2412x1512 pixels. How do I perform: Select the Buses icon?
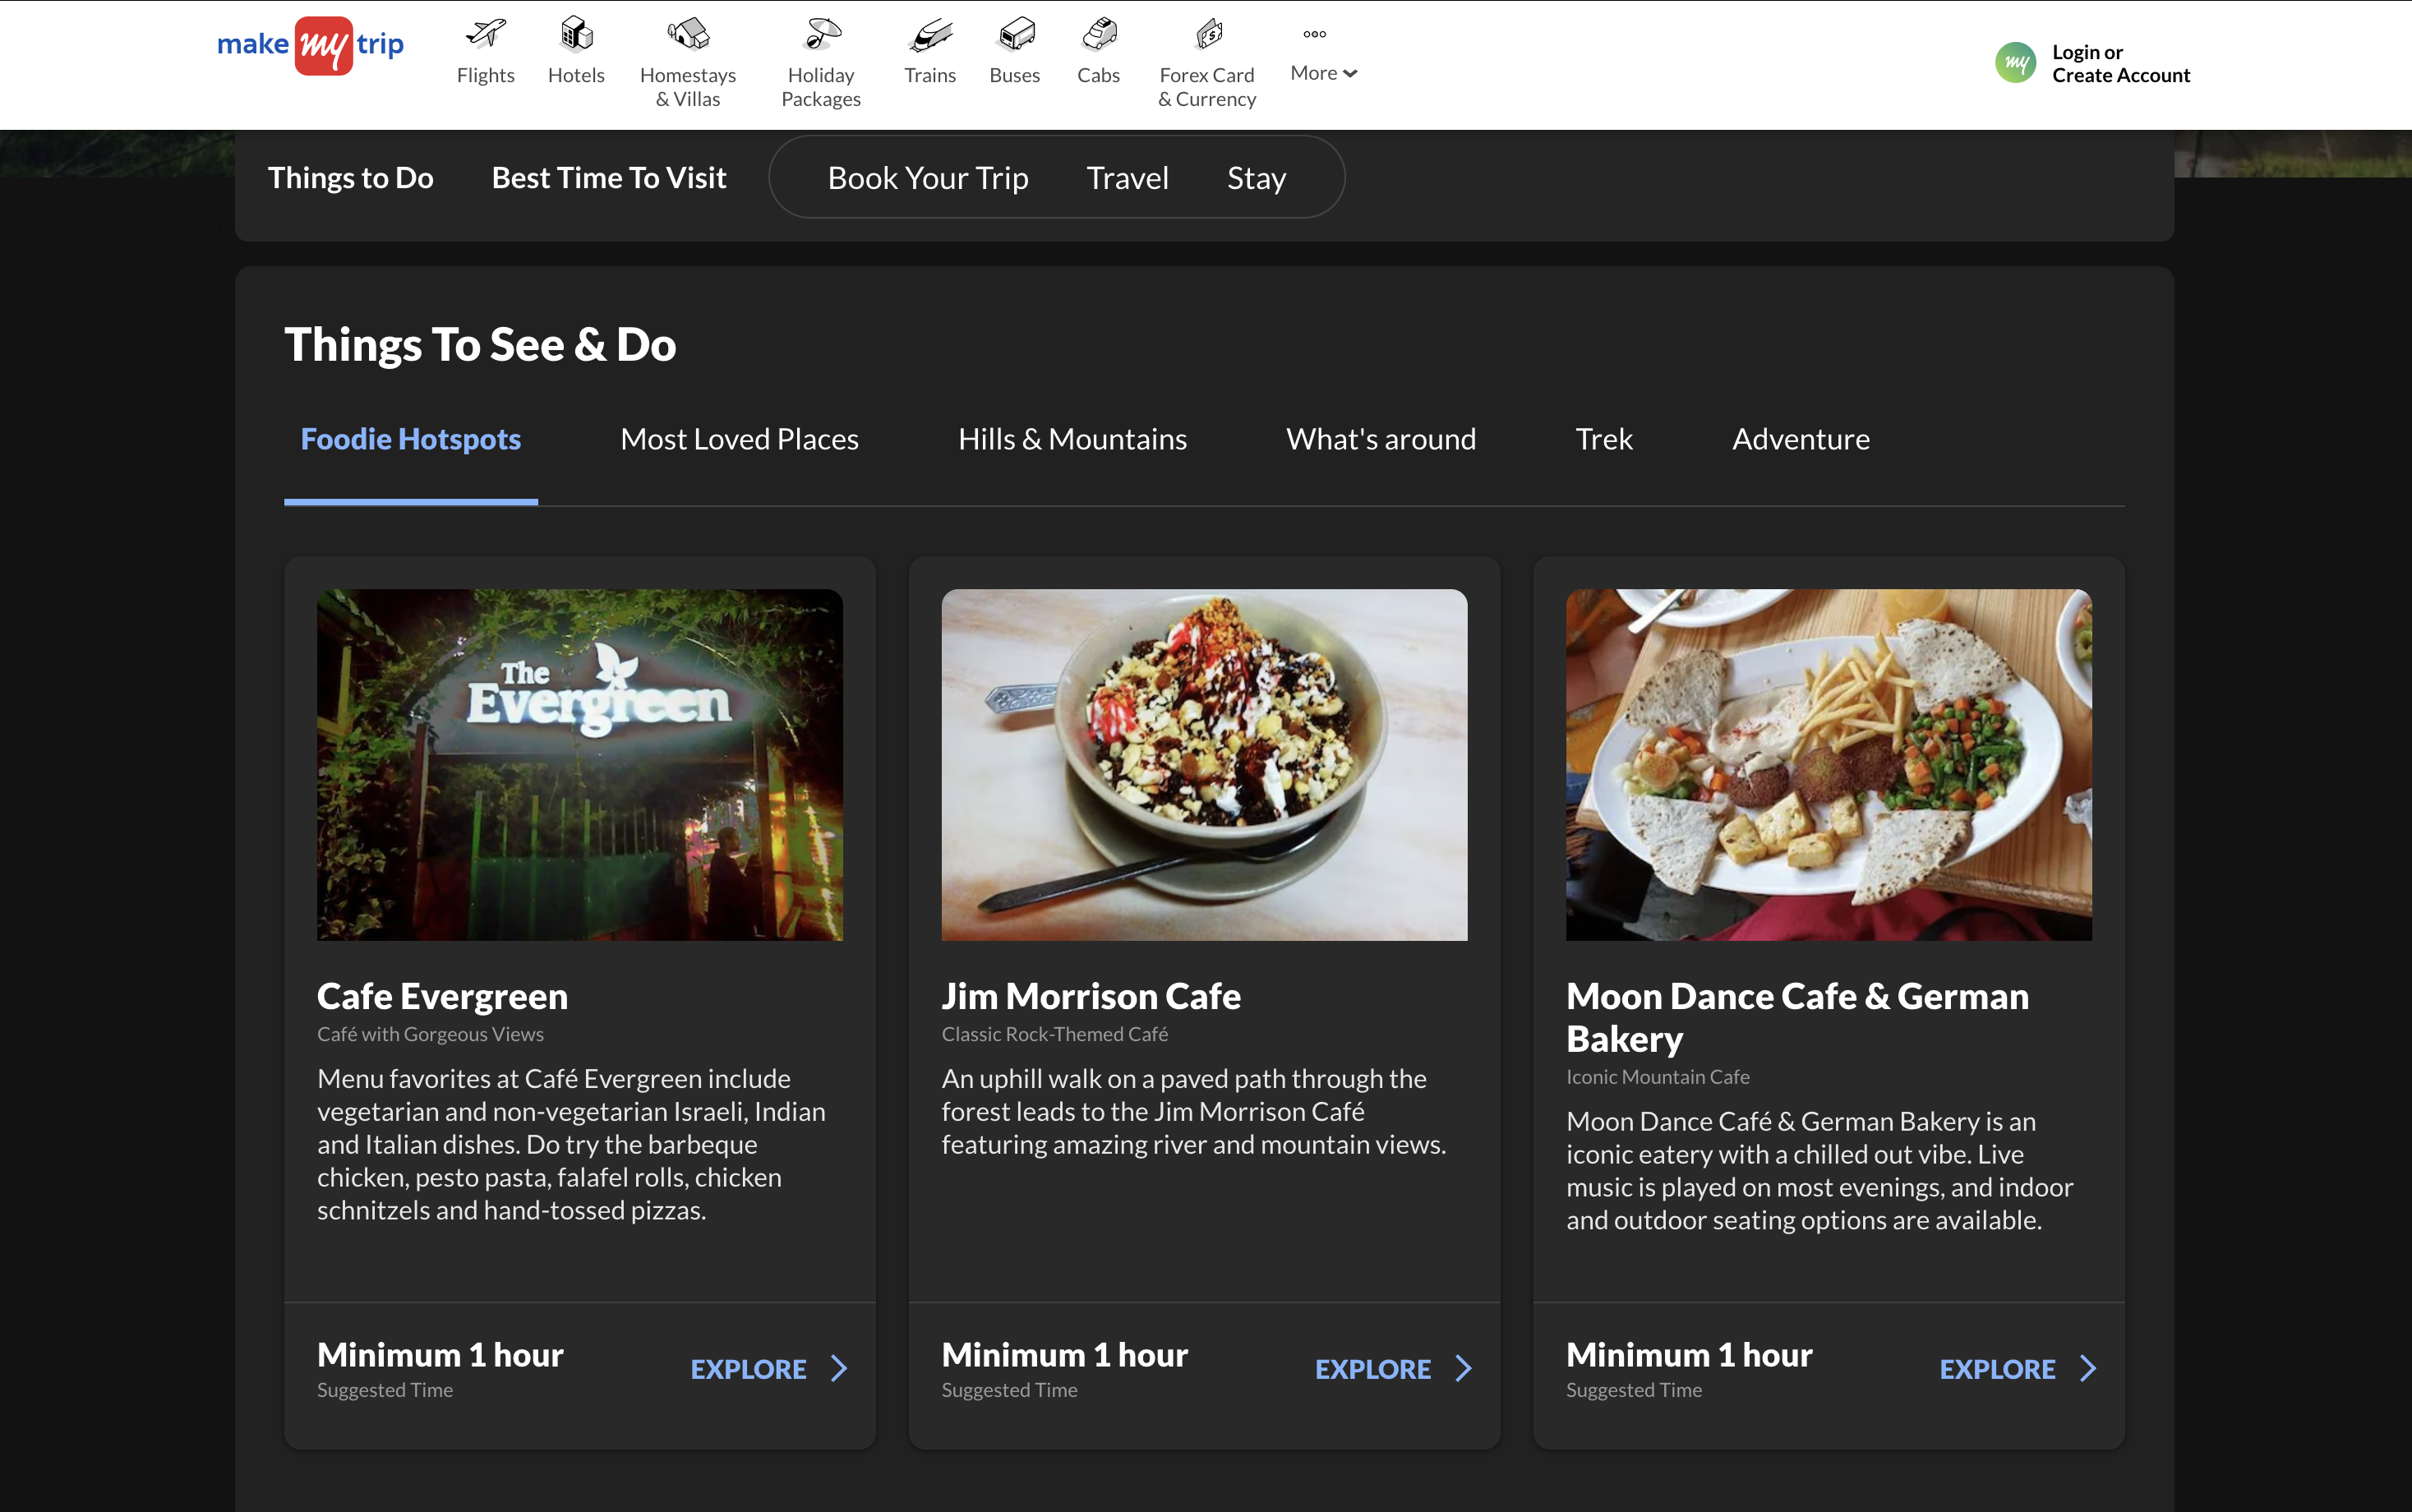tap(1015, 34)
